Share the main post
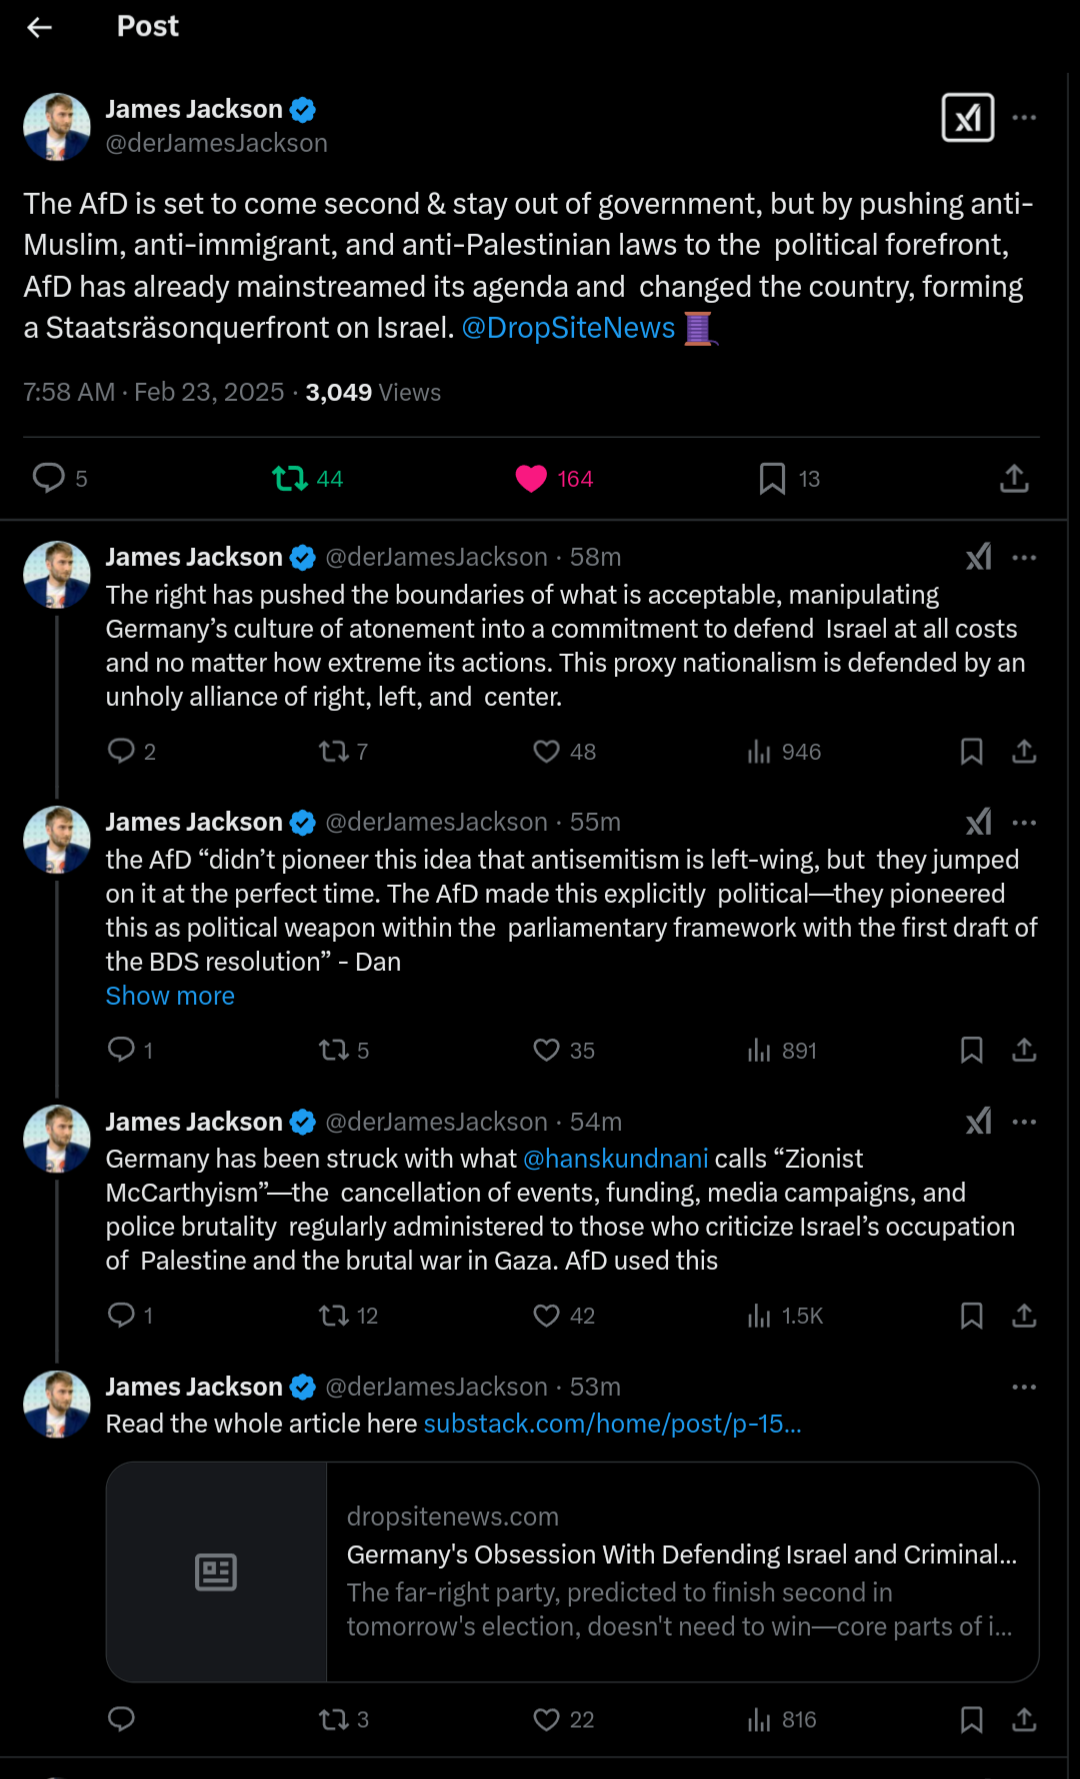Viewport: 1080px width, 1779px height. pos(1014,478)
